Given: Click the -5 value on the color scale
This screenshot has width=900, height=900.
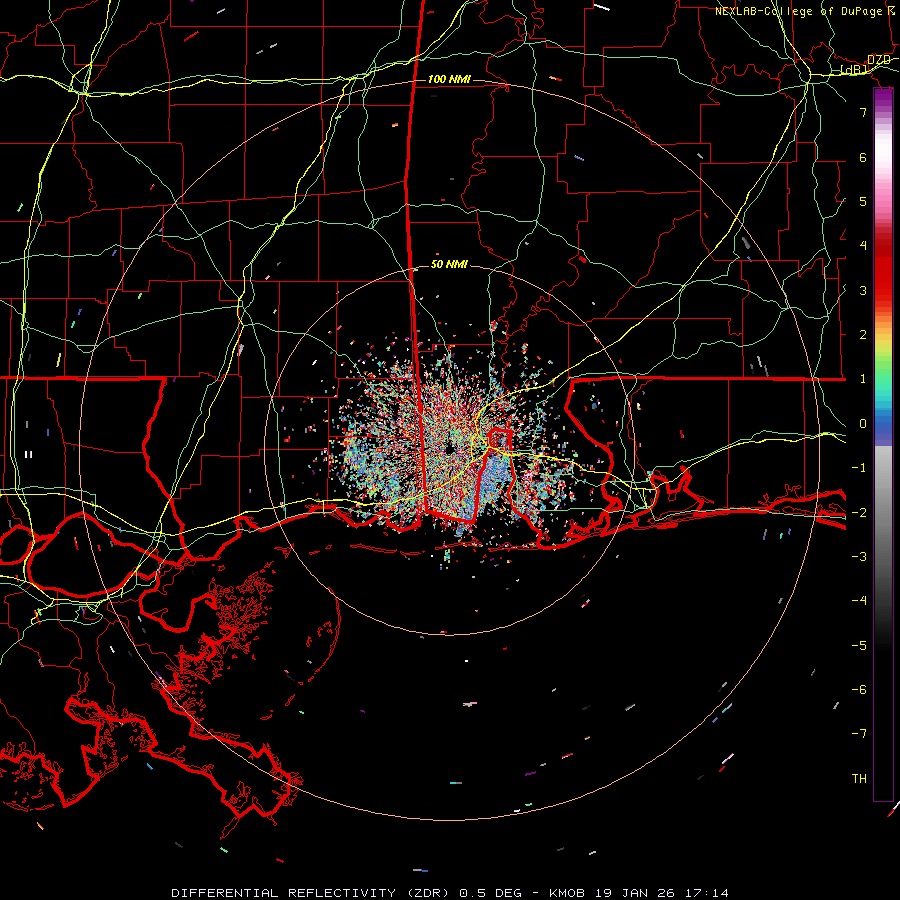Looking at the screenshot, I should [859, 646].
